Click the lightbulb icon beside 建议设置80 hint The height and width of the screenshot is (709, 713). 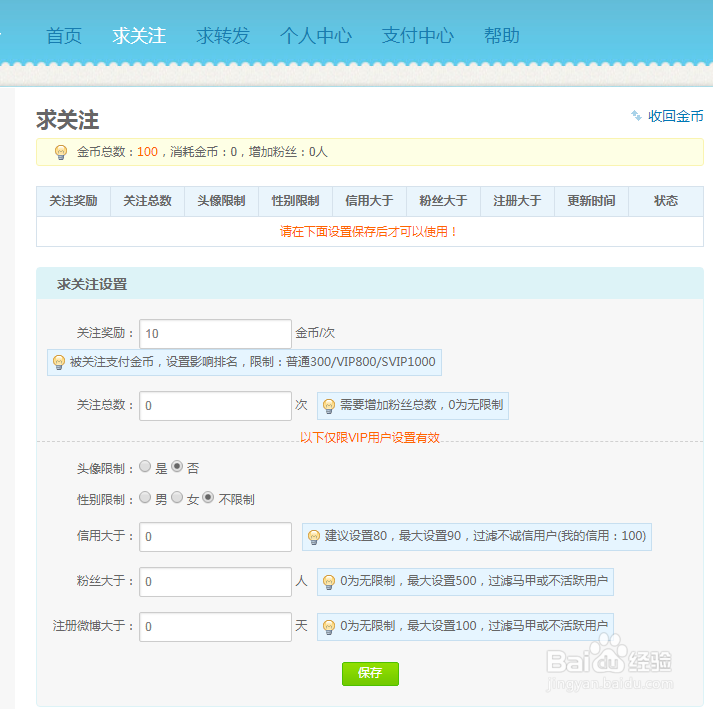point(314,537)
